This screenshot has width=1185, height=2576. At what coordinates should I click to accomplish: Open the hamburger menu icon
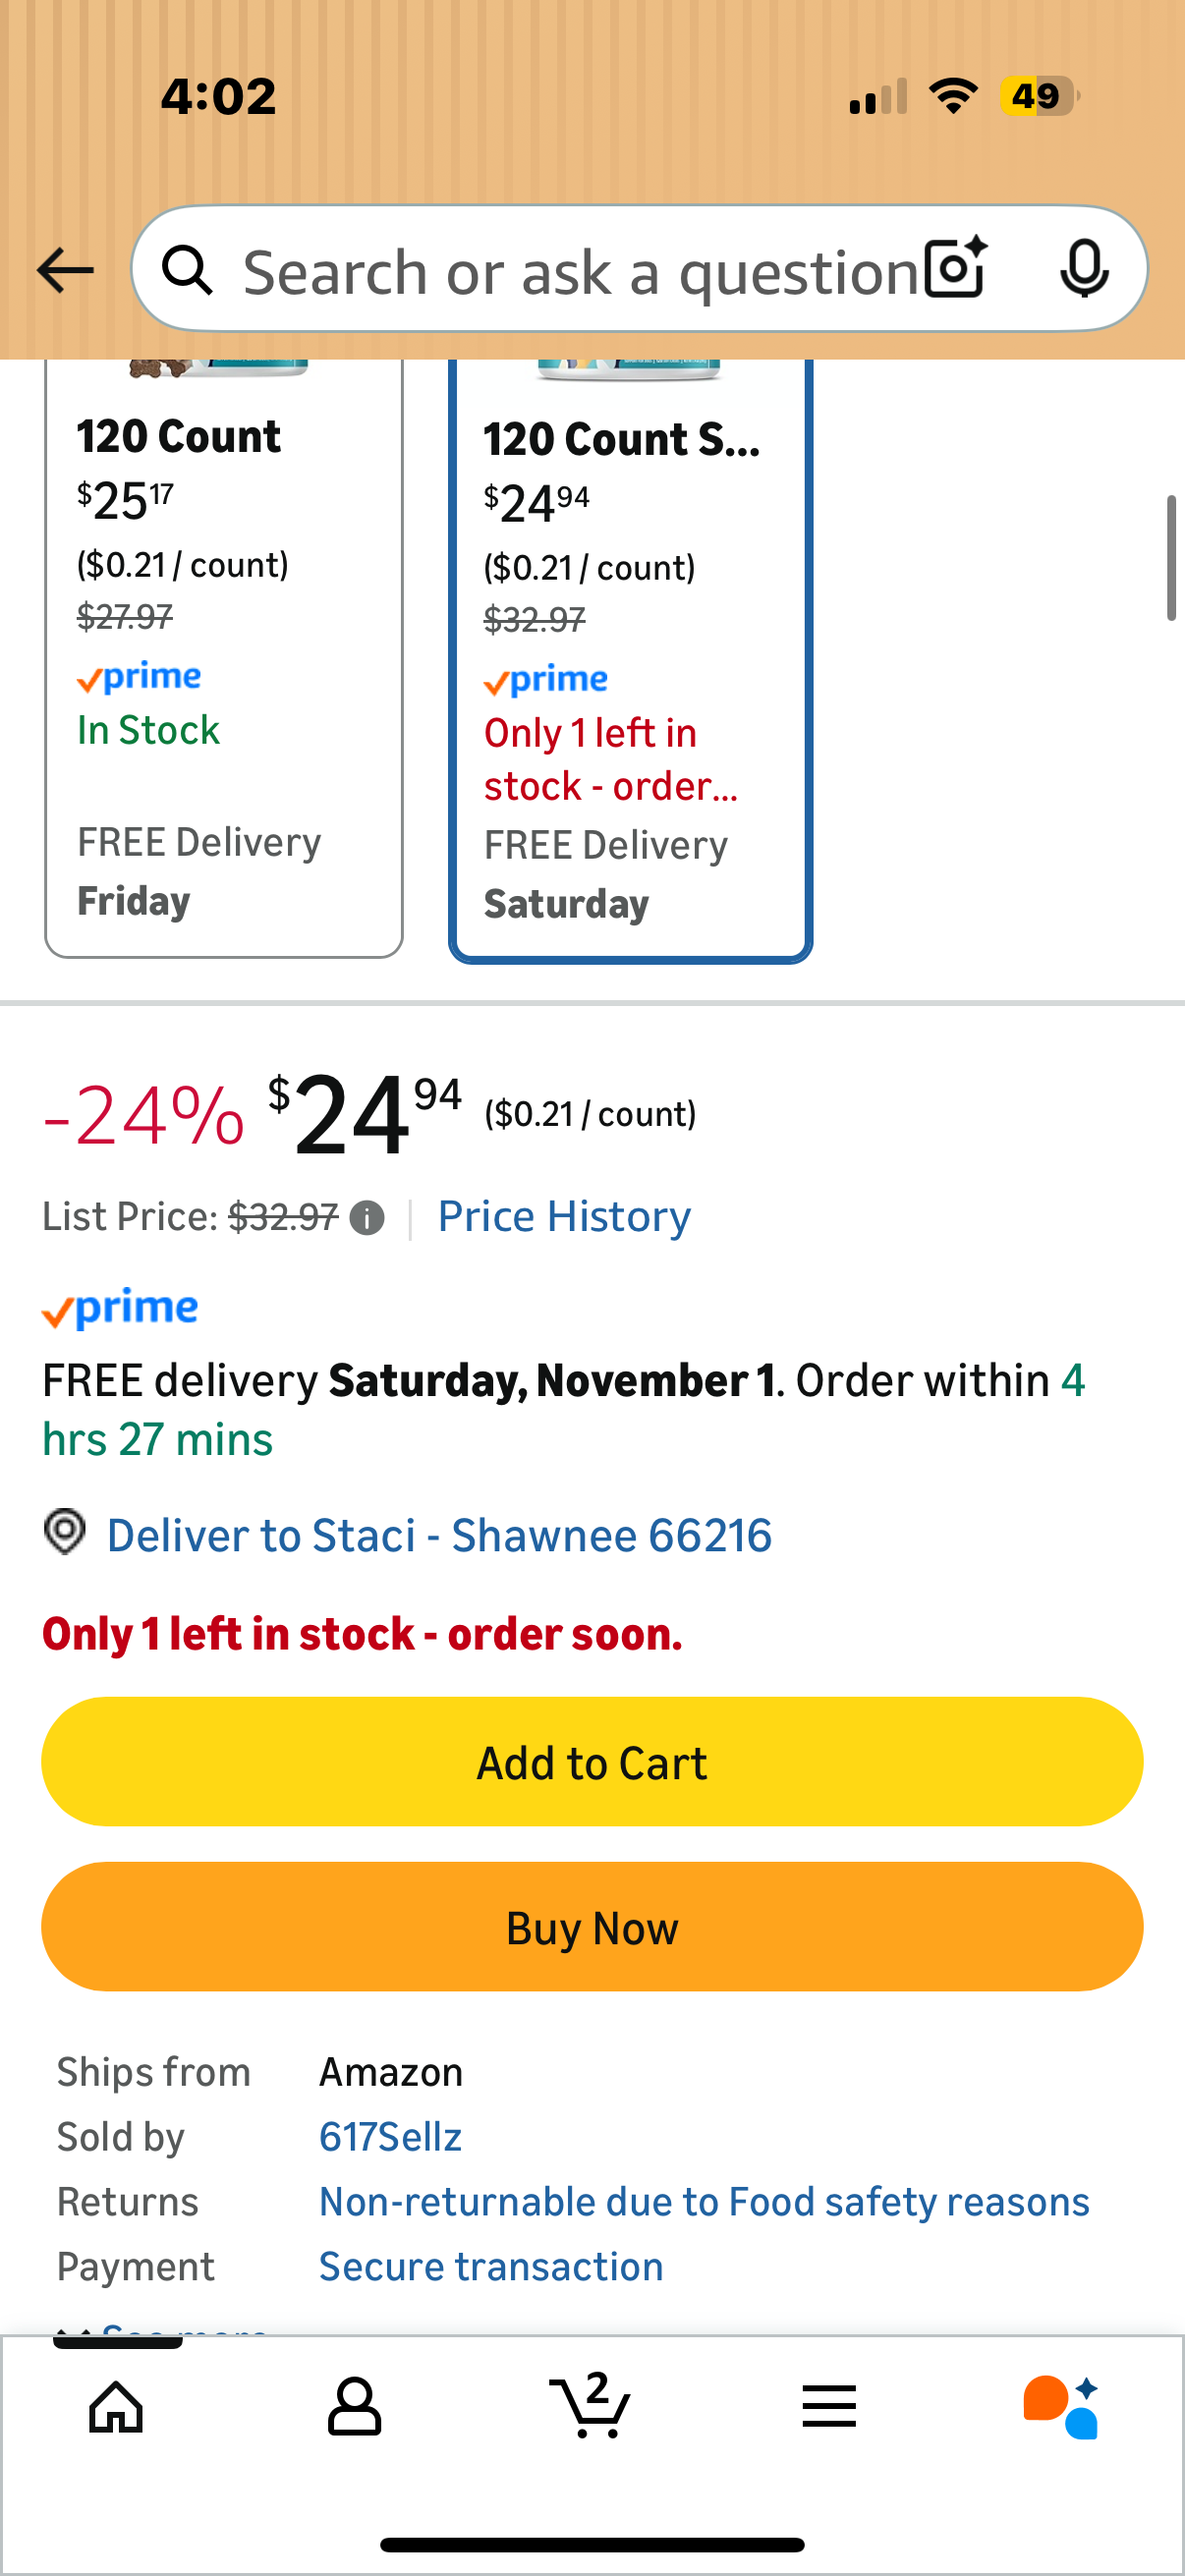pyautogui.click(x=828, y=2406)
